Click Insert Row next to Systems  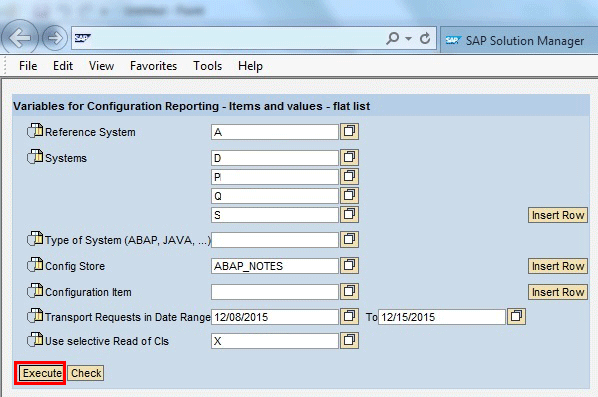point(558,215)
